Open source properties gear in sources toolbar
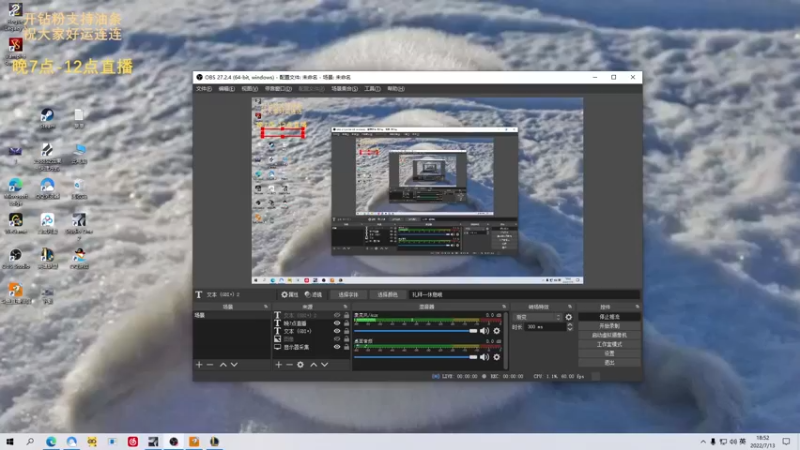800x450 pixels. 300,364
